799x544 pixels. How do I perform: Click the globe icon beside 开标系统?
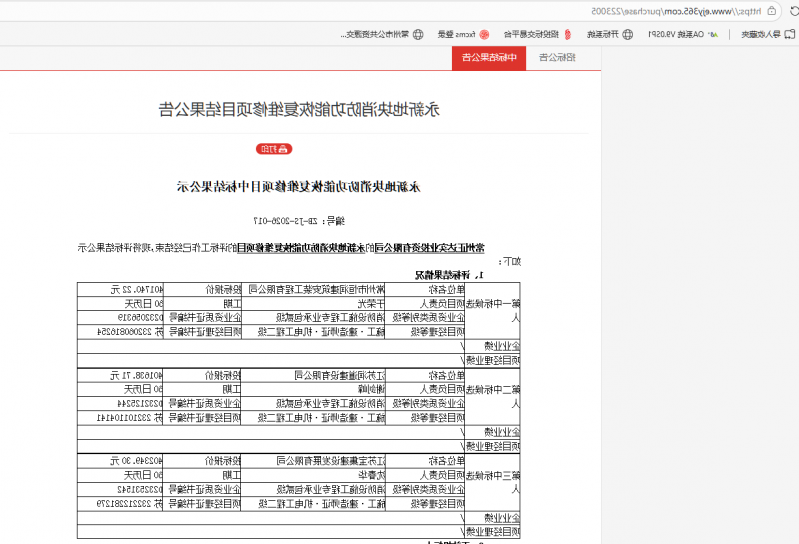(x=628, y=34)
